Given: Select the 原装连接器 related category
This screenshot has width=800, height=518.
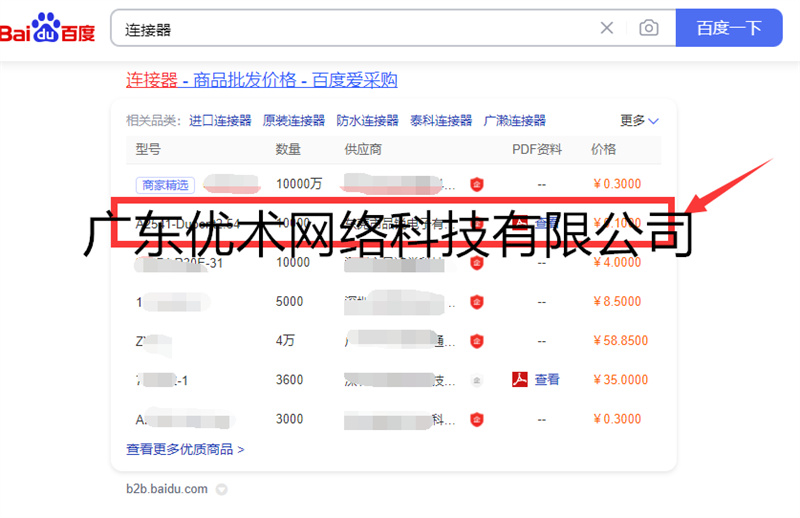Looking at the screenshot, I should pyautogui.click(x=294, y=120).
